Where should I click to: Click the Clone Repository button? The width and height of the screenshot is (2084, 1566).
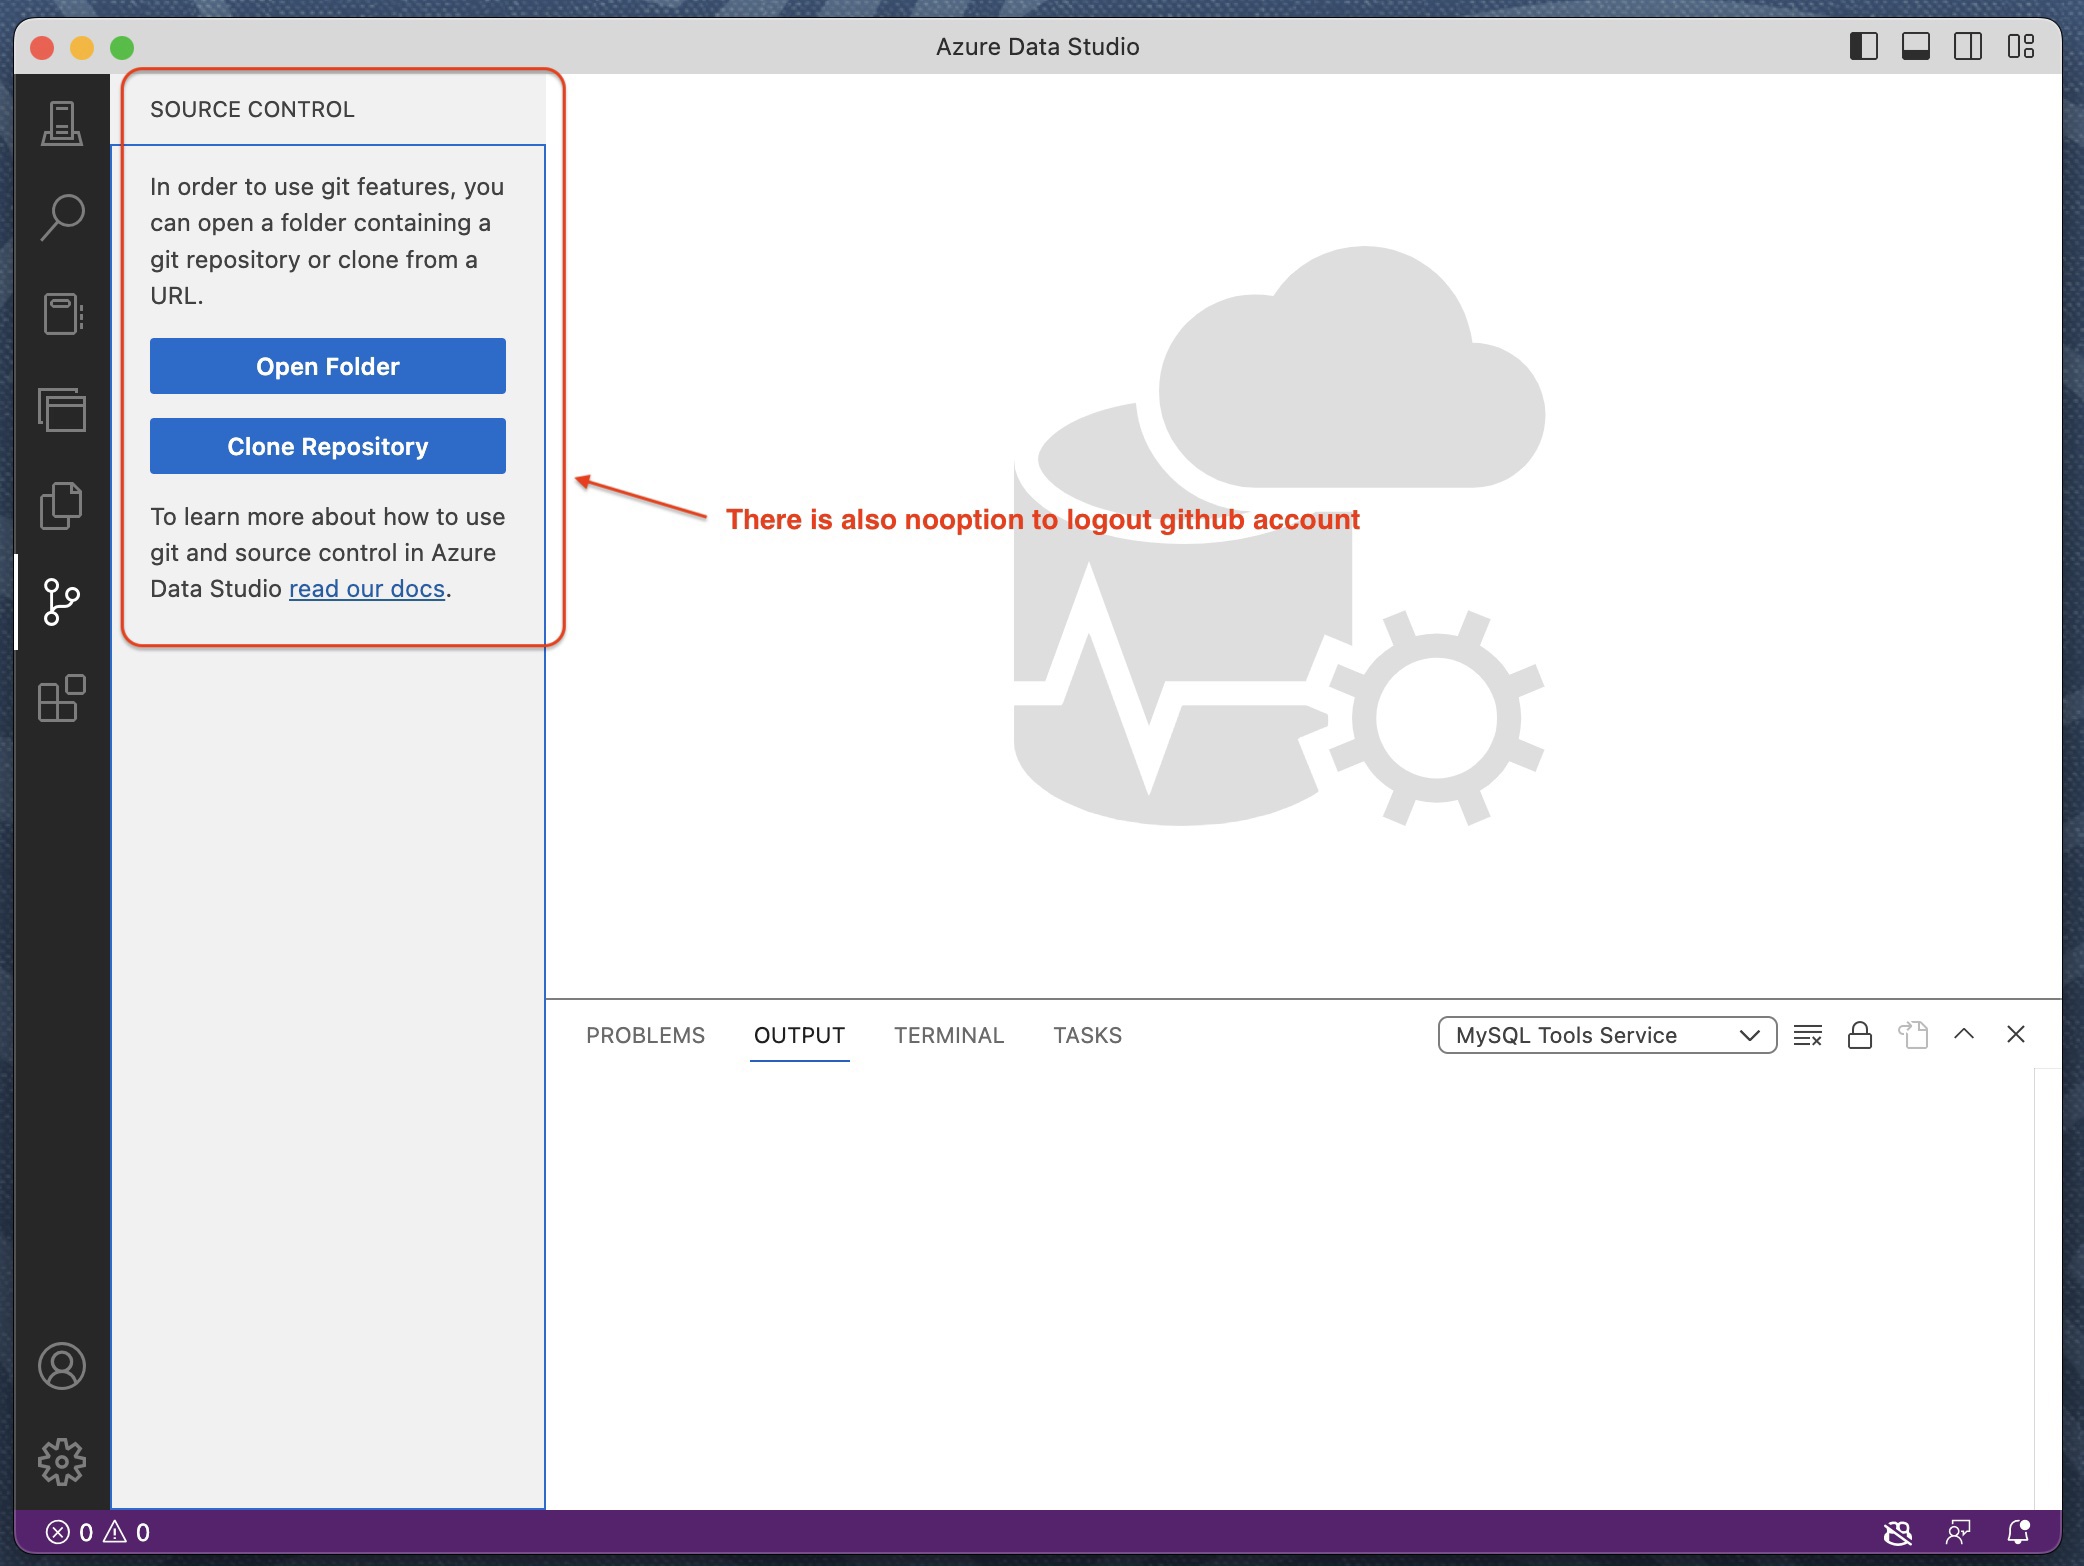[x=327, y=446]
